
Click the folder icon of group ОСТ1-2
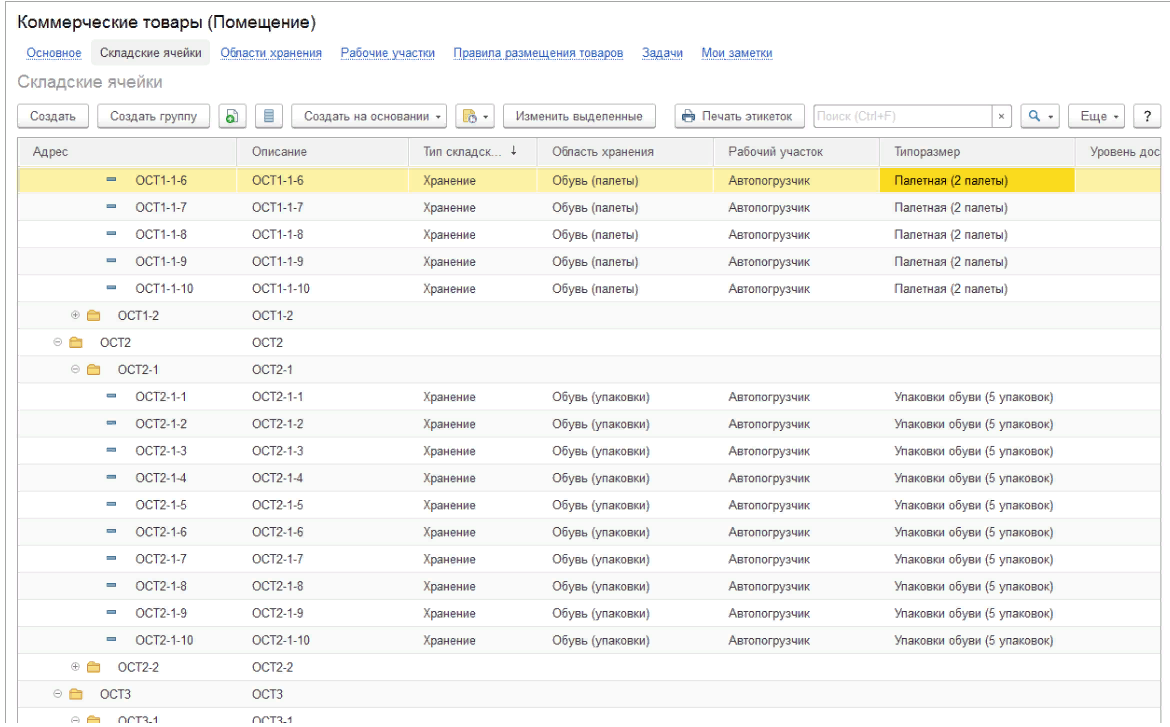(x=94, y=316)
